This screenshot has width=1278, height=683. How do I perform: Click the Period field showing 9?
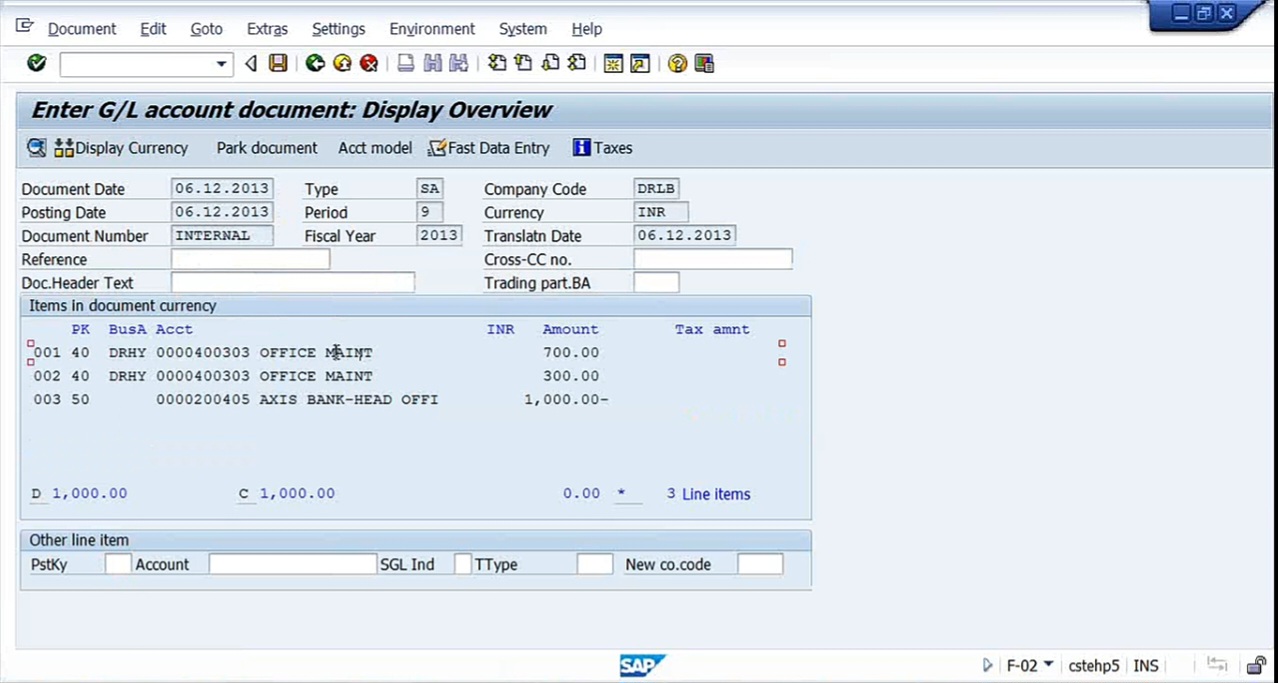pos(430,212)
